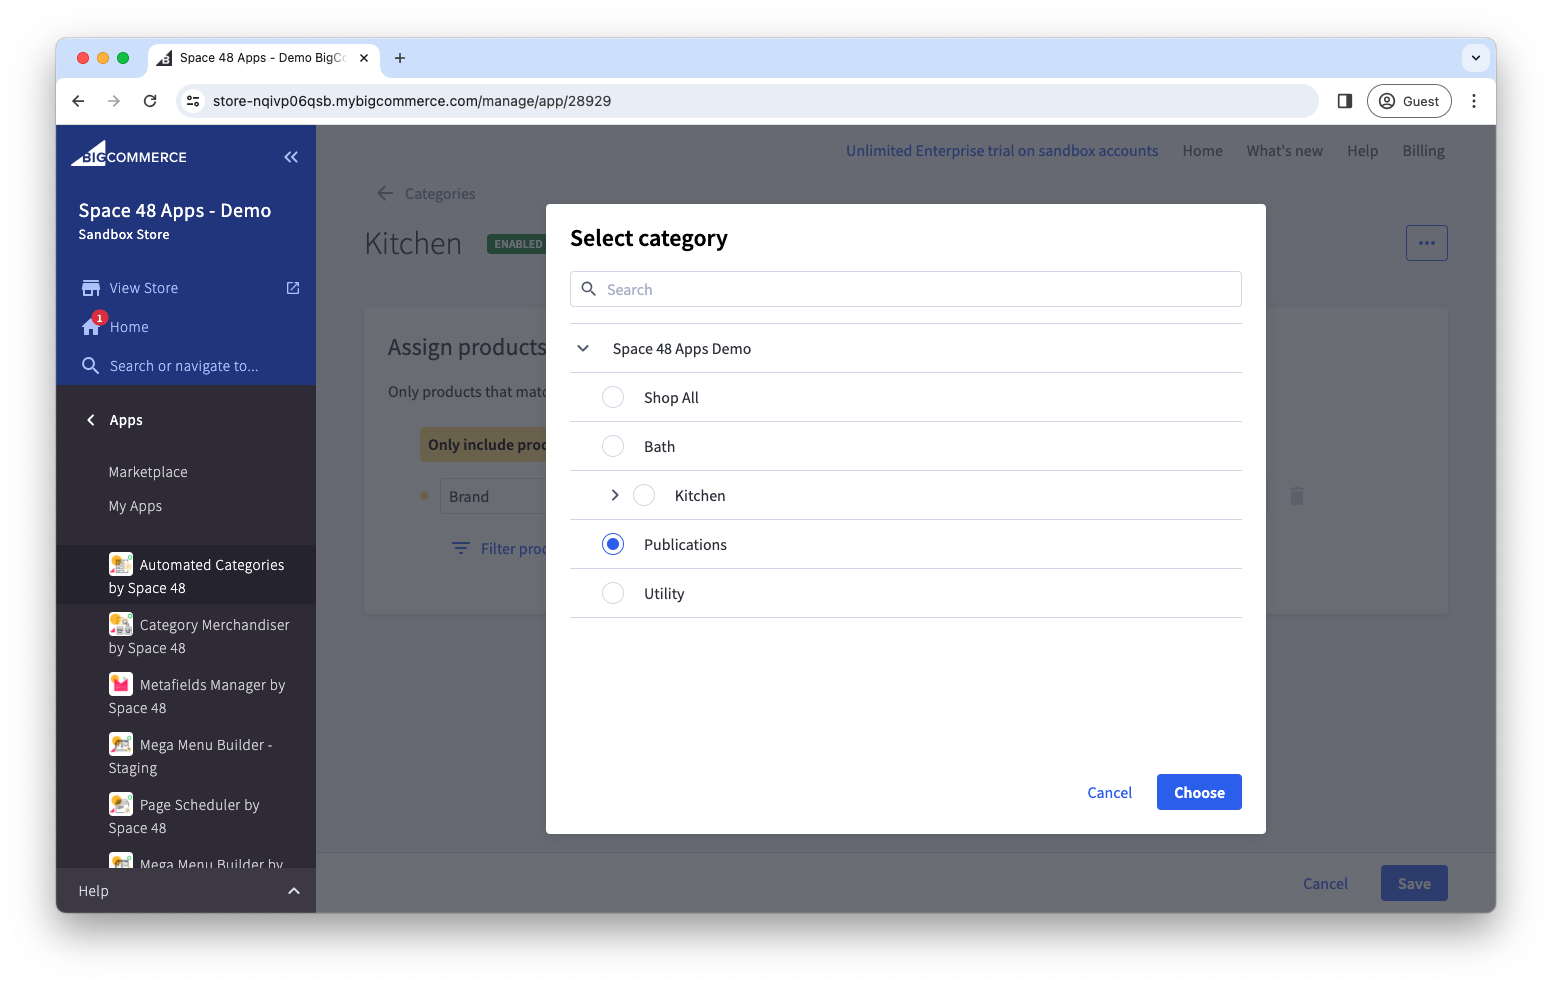Click the BigCommerce logo
The width and height of the screenshot is (1552, 987).
tap(129, 154)
